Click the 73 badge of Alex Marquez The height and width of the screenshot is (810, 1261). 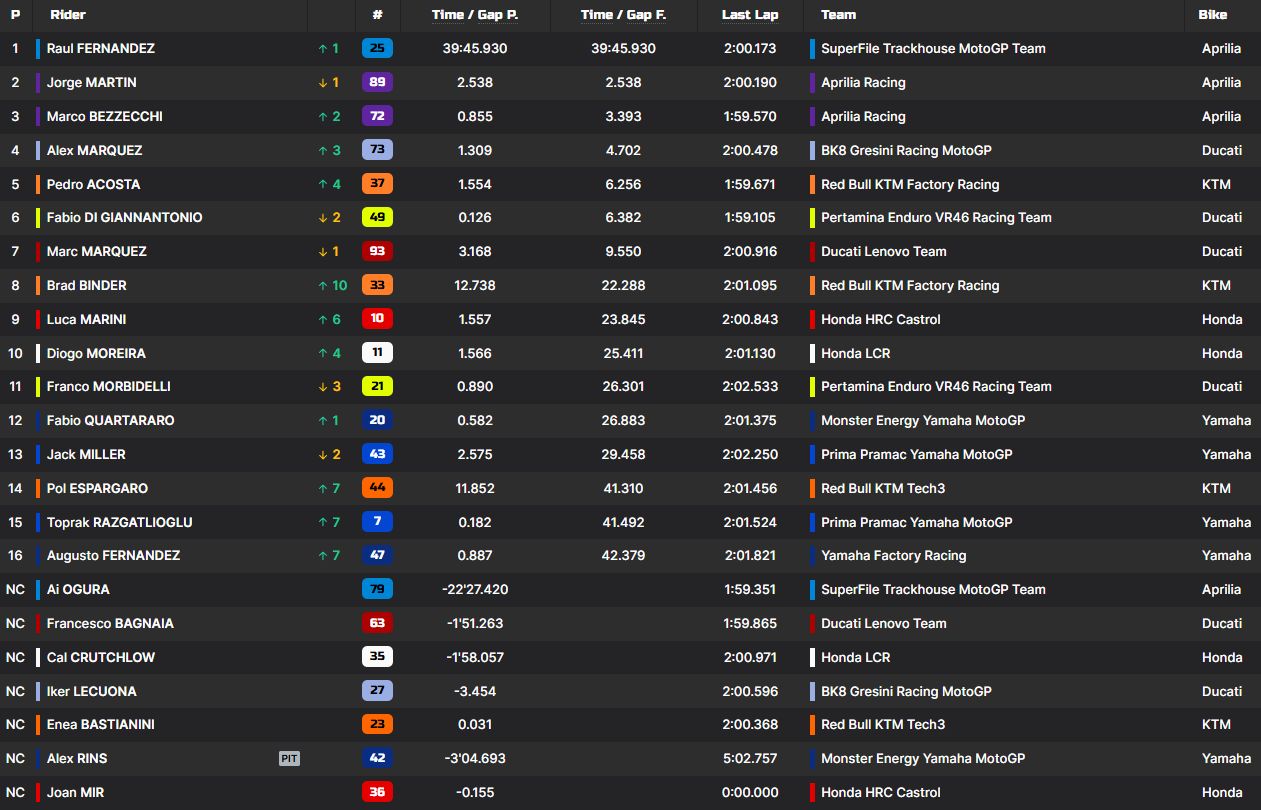pos(377,150)
